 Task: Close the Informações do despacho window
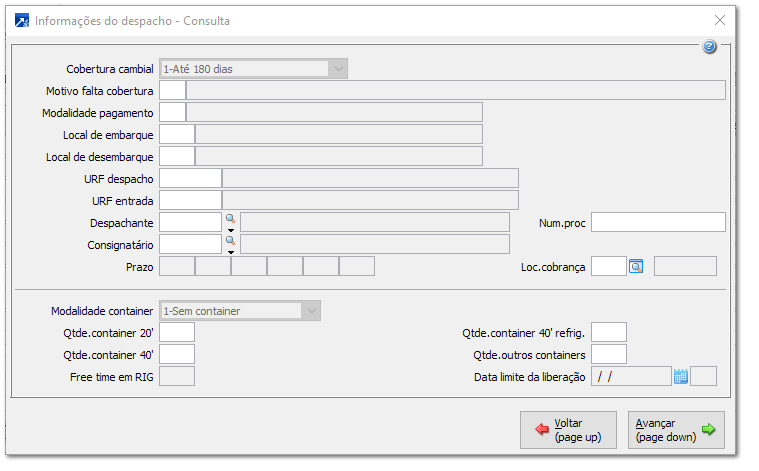point(720,20)
